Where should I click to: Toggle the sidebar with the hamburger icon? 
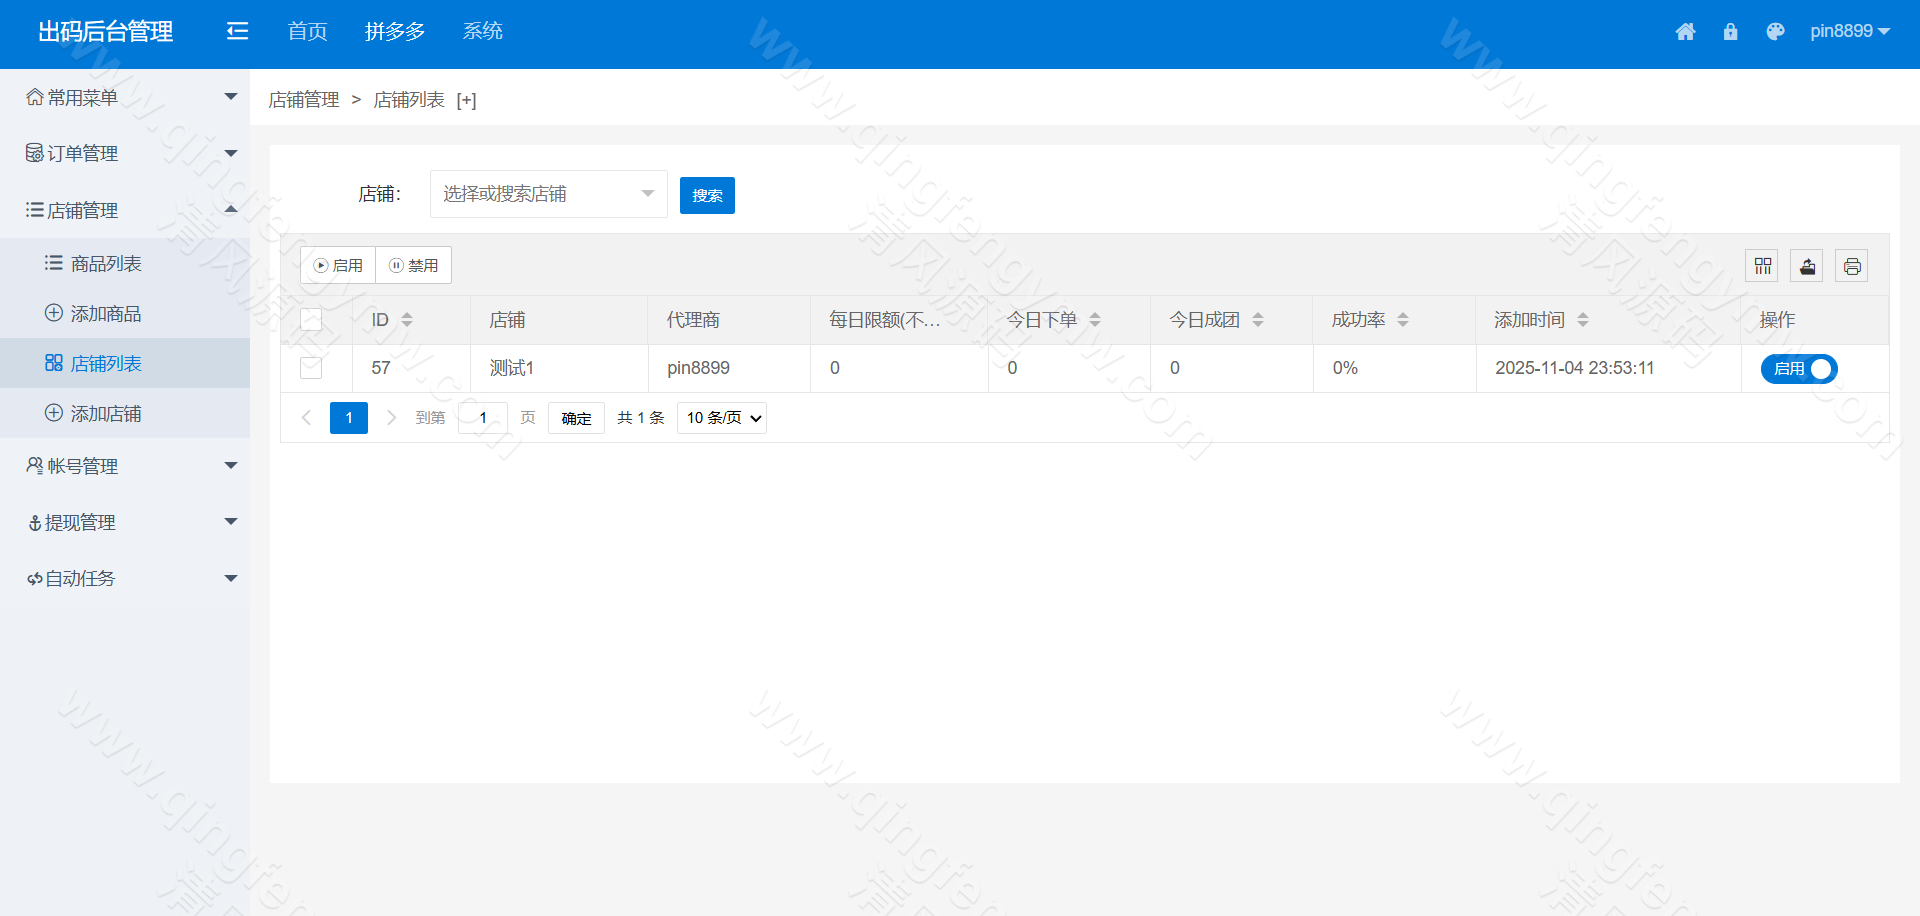pyautogui.click(x=237, y=31)
